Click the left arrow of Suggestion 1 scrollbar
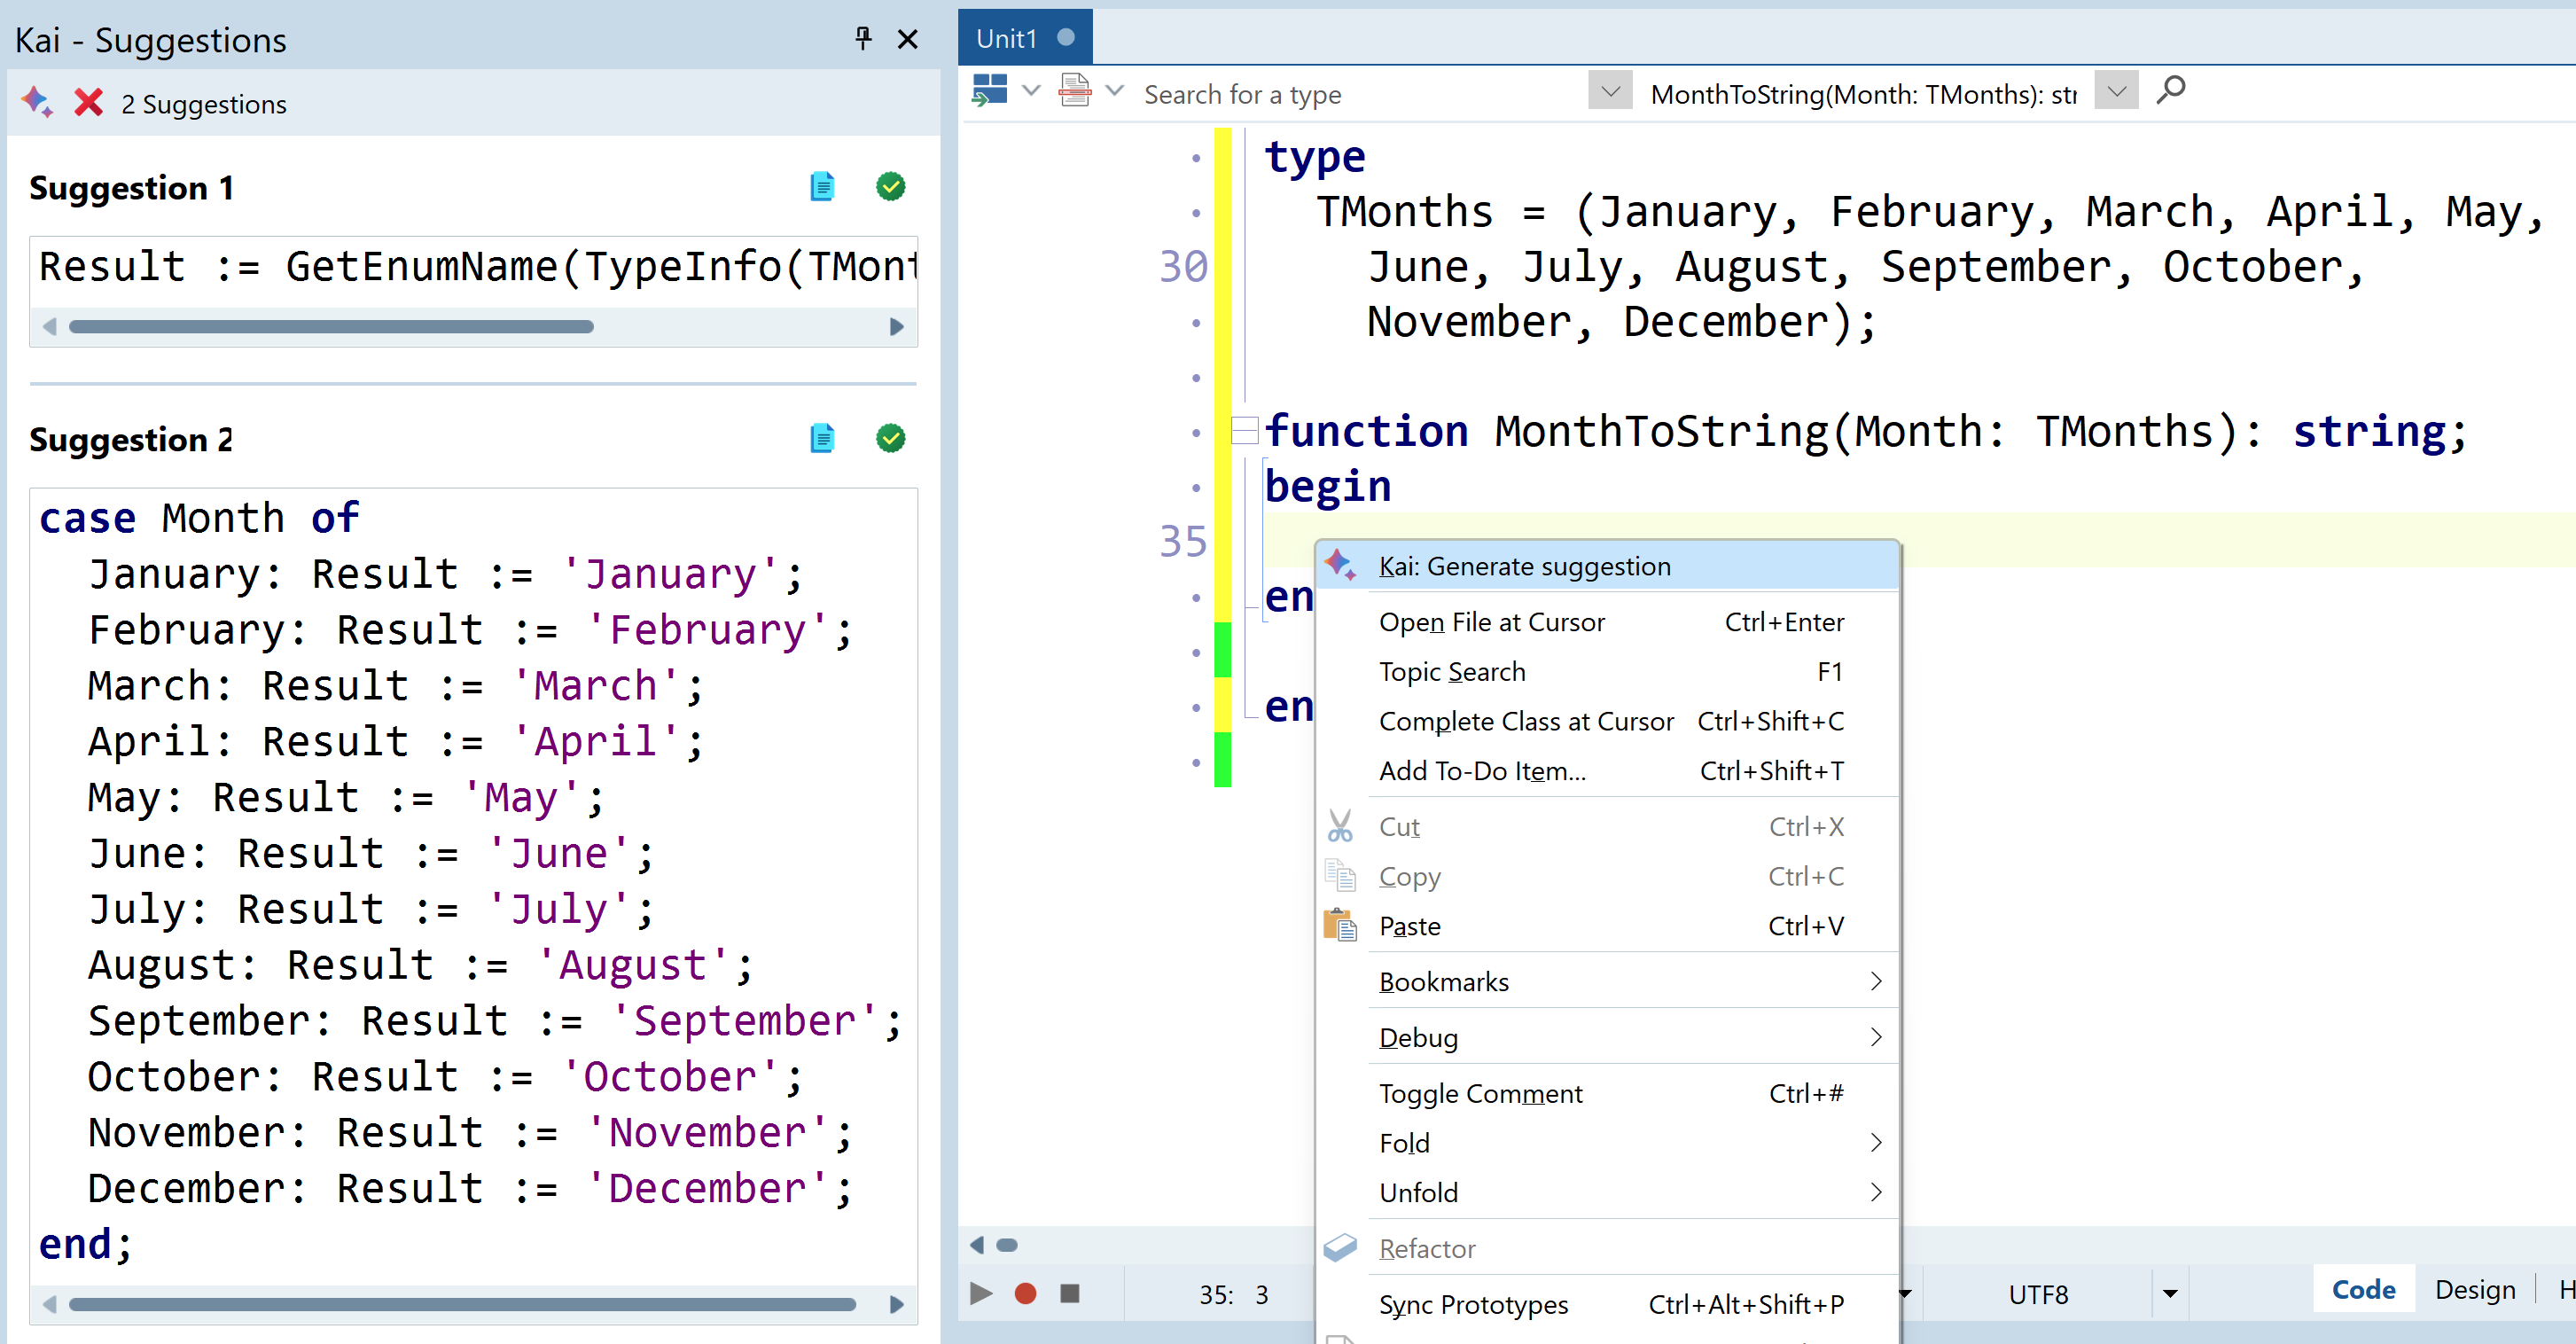Viewport: 2576px width, 1344px height. click(x=50, y=327)
